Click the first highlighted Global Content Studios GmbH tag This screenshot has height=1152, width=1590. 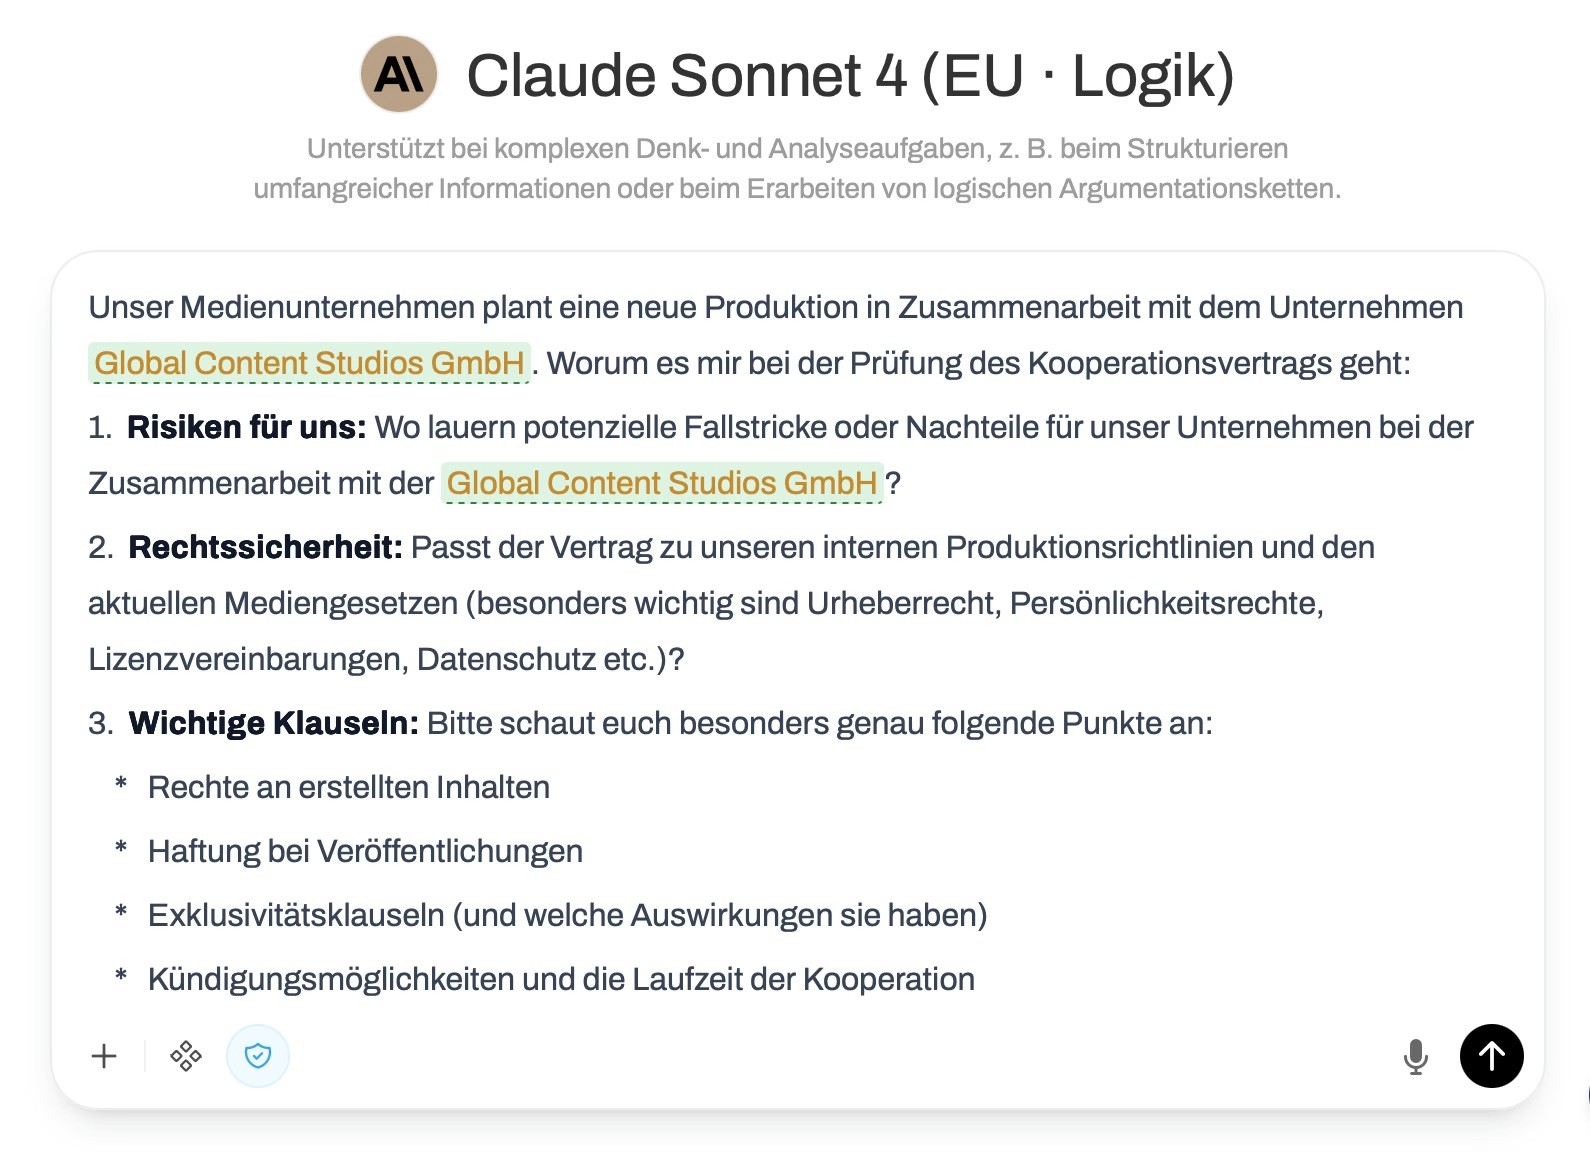309,363
